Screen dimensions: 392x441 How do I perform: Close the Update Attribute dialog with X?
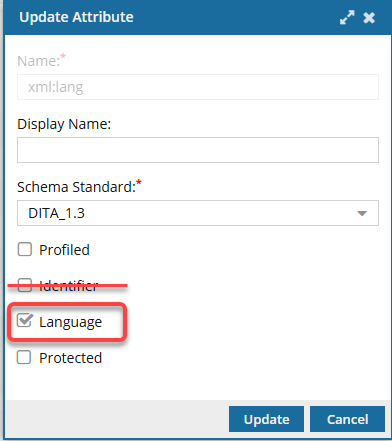click(x=369, y=18)
